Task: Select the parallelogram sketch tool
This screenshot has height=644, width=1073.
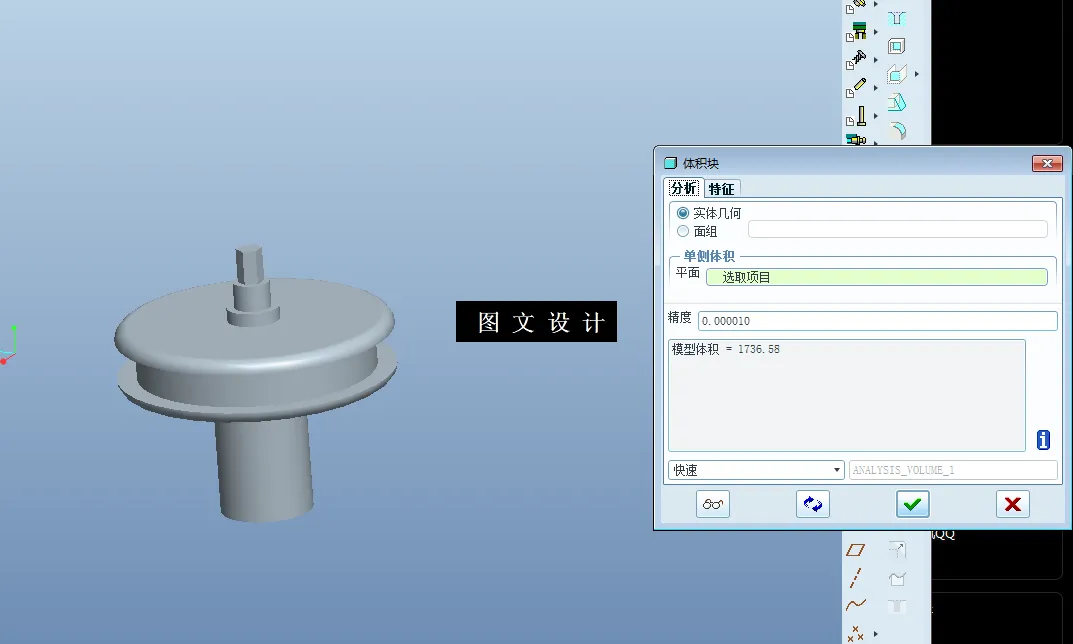Action: point(855,548)
